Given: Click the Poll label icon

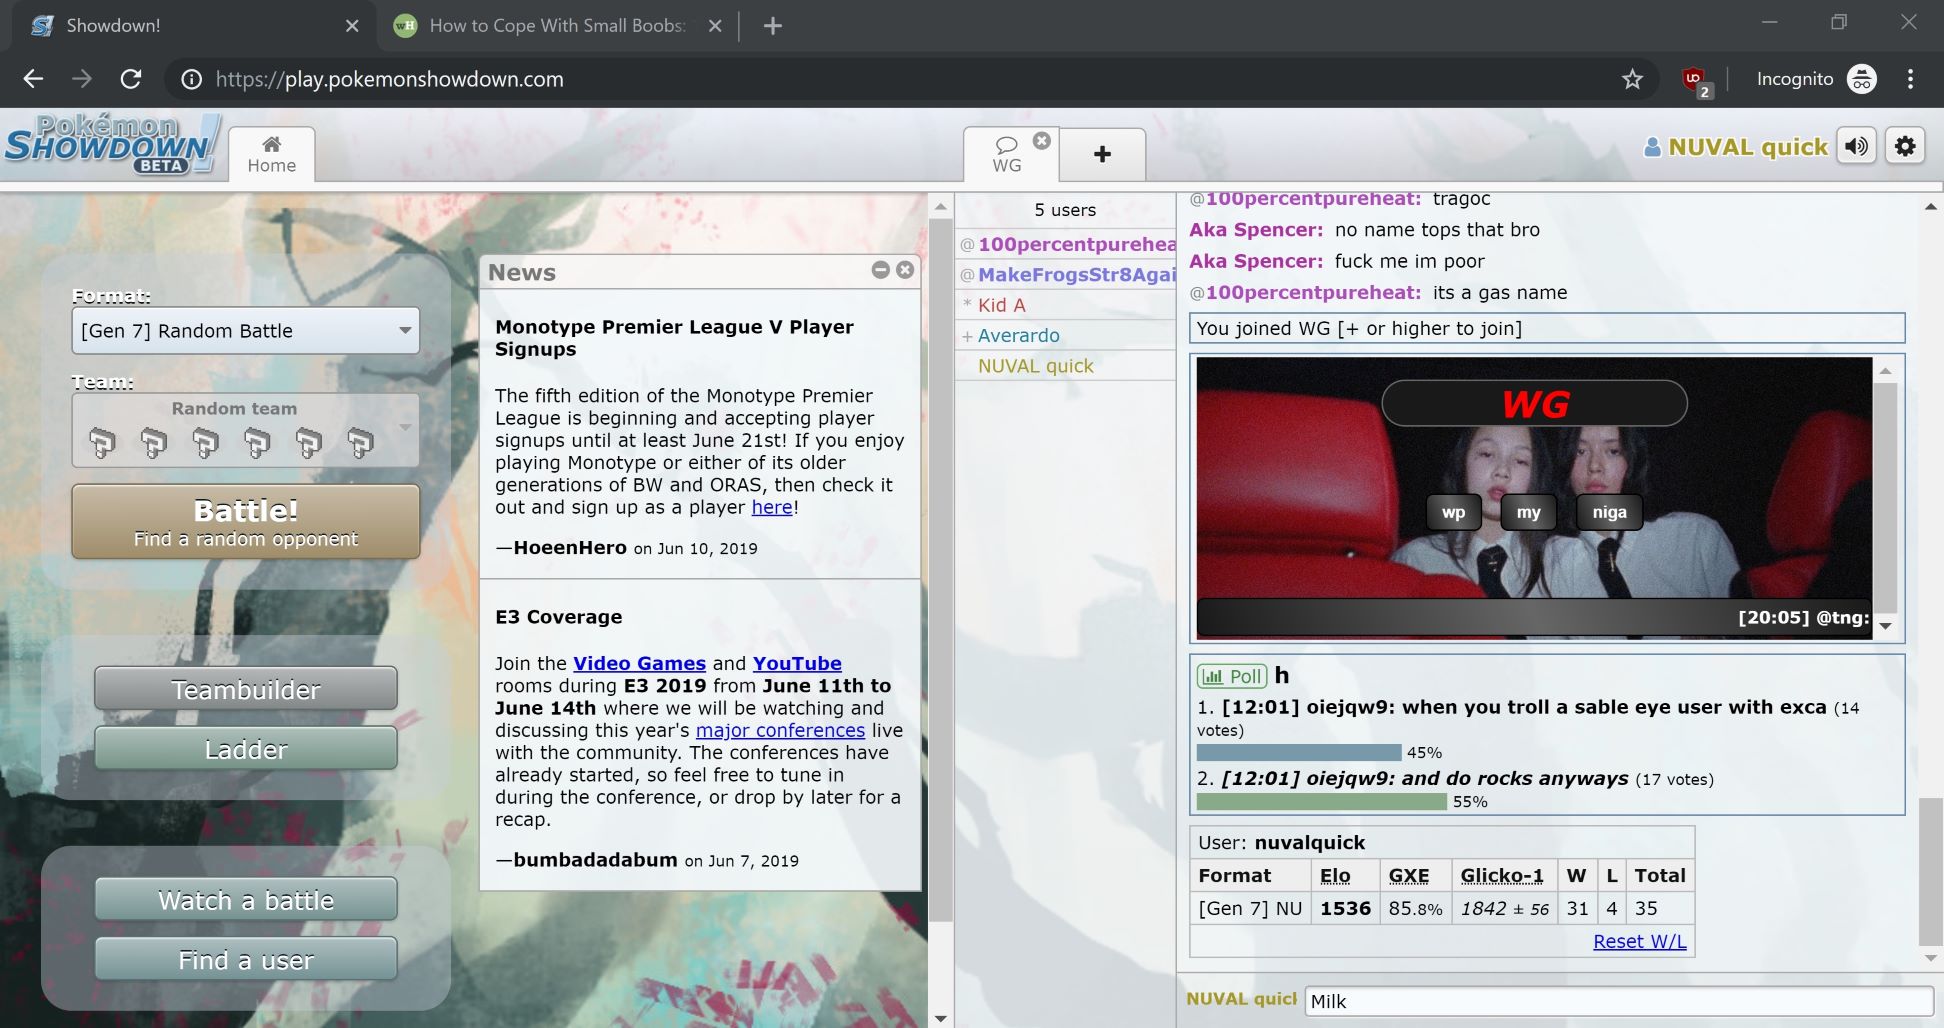Looking at the screenshot, I should pyautogui.click(x=1232, y=676).
